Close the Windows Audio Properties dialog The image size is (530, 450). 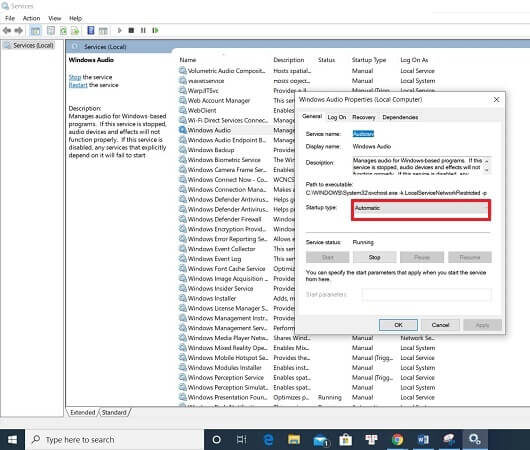[496, 99]
